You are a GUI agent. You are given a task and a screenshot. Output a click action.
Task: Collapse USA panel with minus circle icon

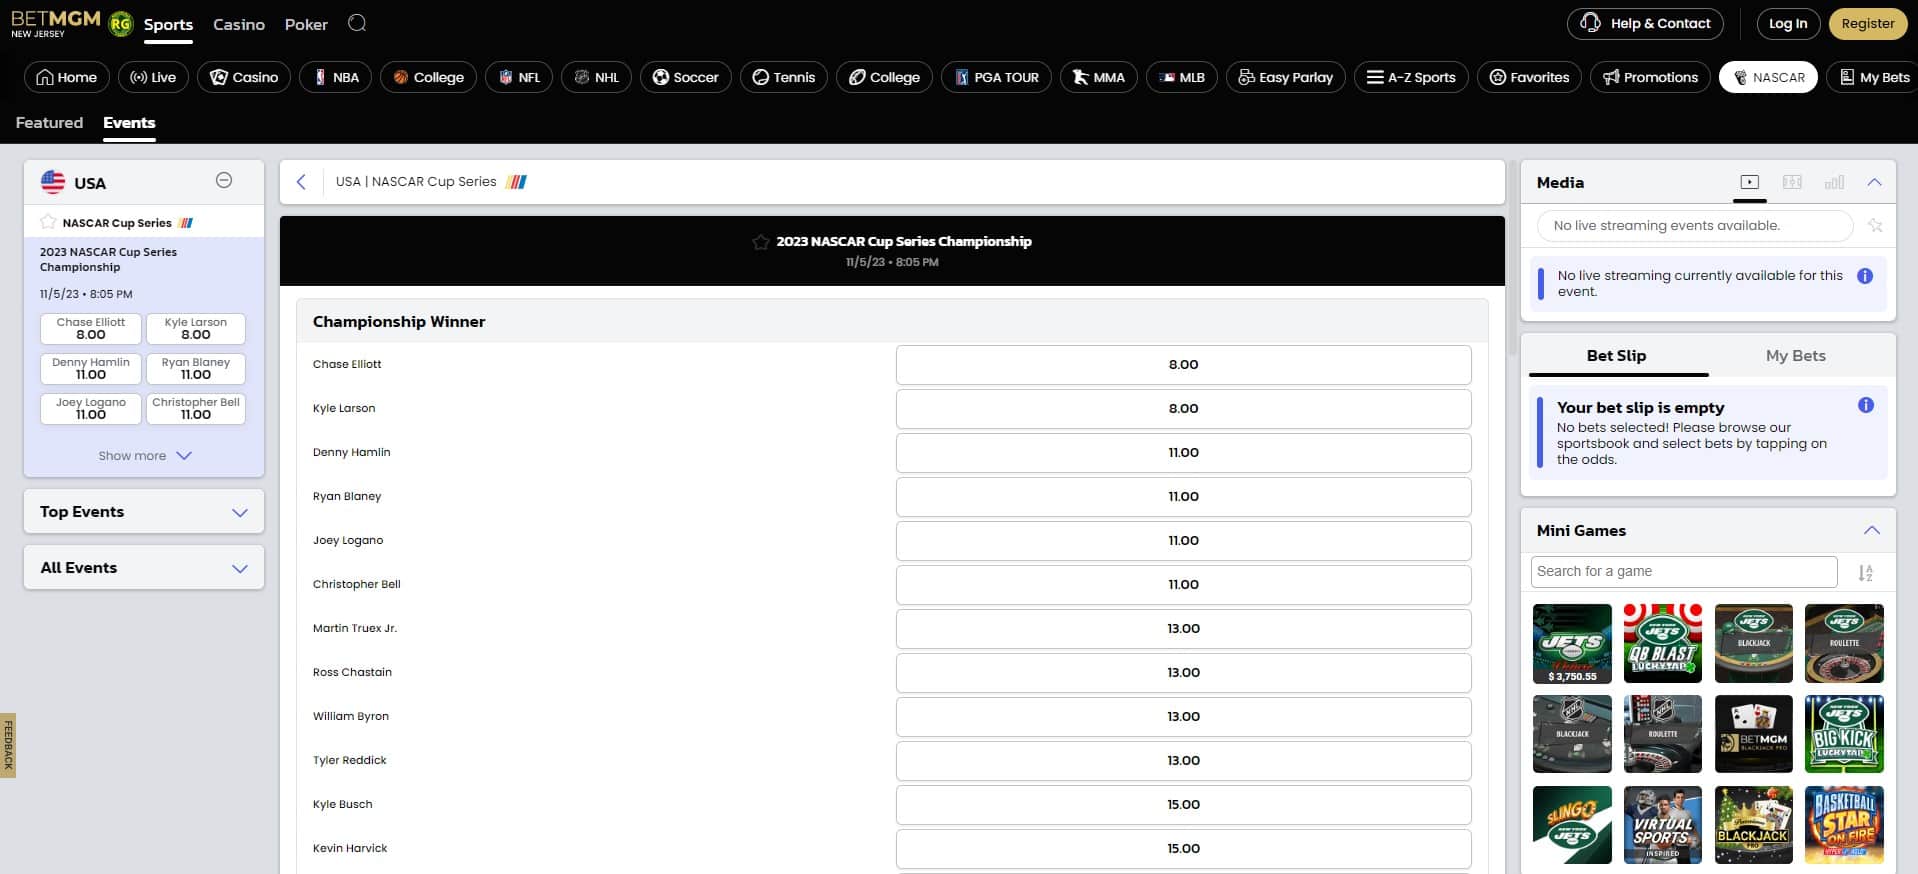(x=224, y=180)
